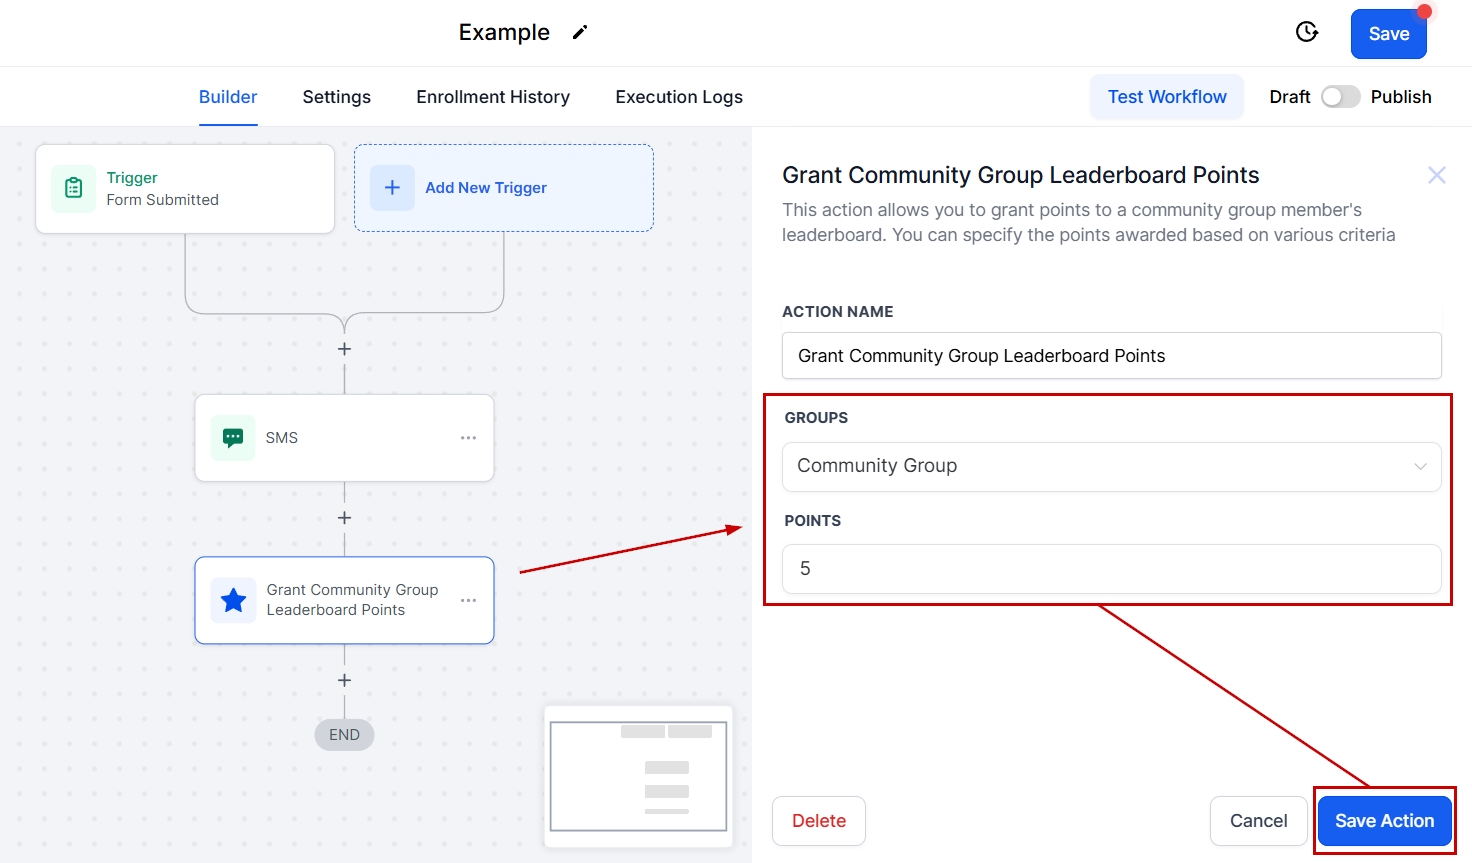Click the Form Submitted trigger icon
Viewport: 1472px width, 863px height.
pos(74,188)
